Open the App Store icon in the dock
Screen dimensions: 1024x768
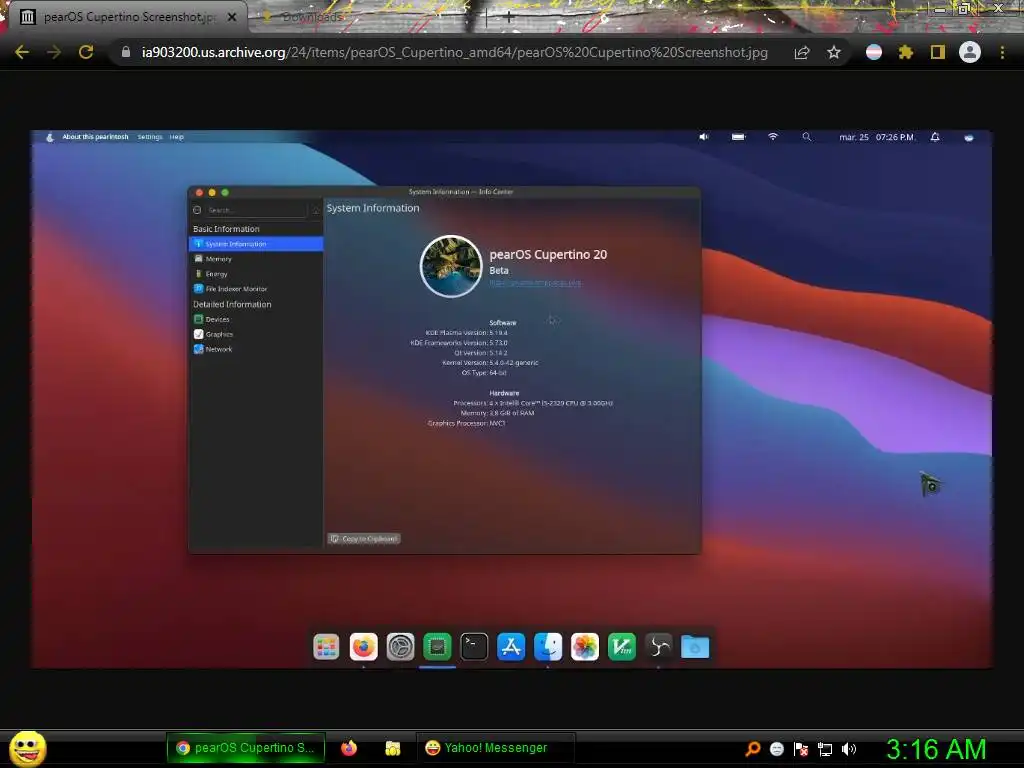coord(511,647)
